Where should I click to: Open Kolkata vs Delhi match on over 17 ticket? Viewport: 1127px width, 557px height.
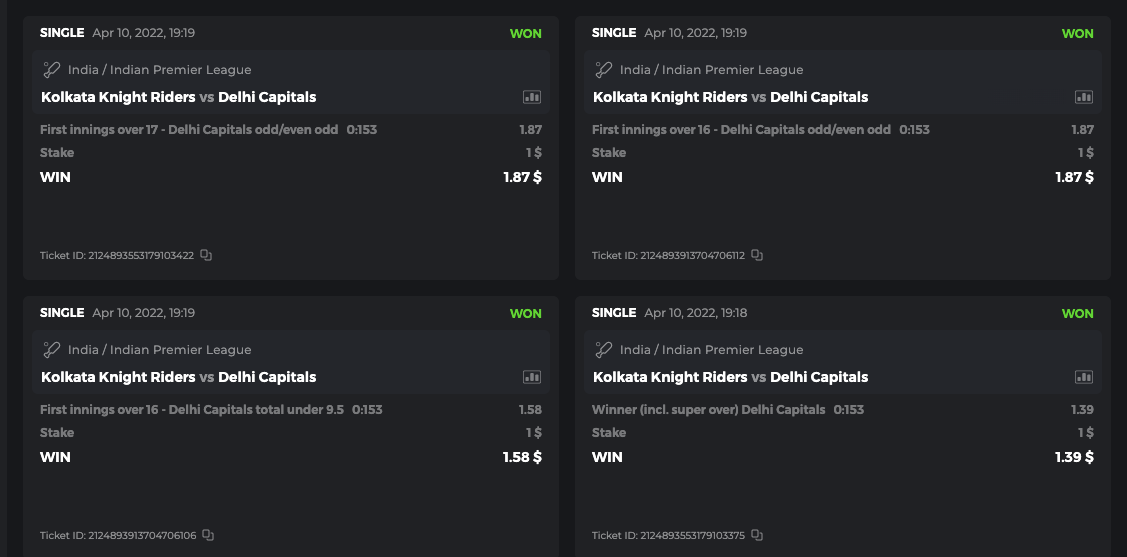click(x=179, y=97)
